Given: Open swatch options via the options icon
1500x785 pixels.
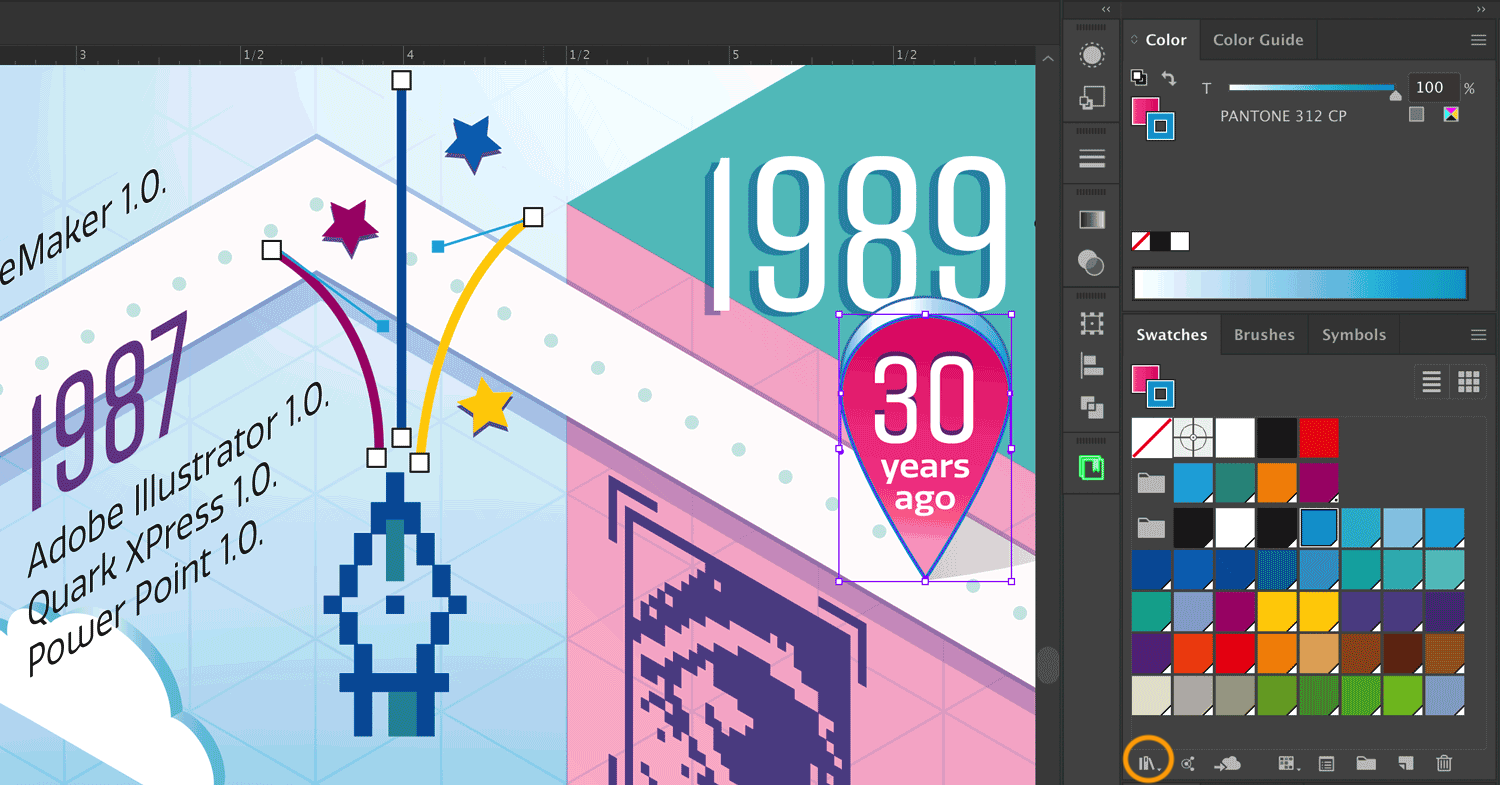Looking at the screenshot, I should 1326,762.
